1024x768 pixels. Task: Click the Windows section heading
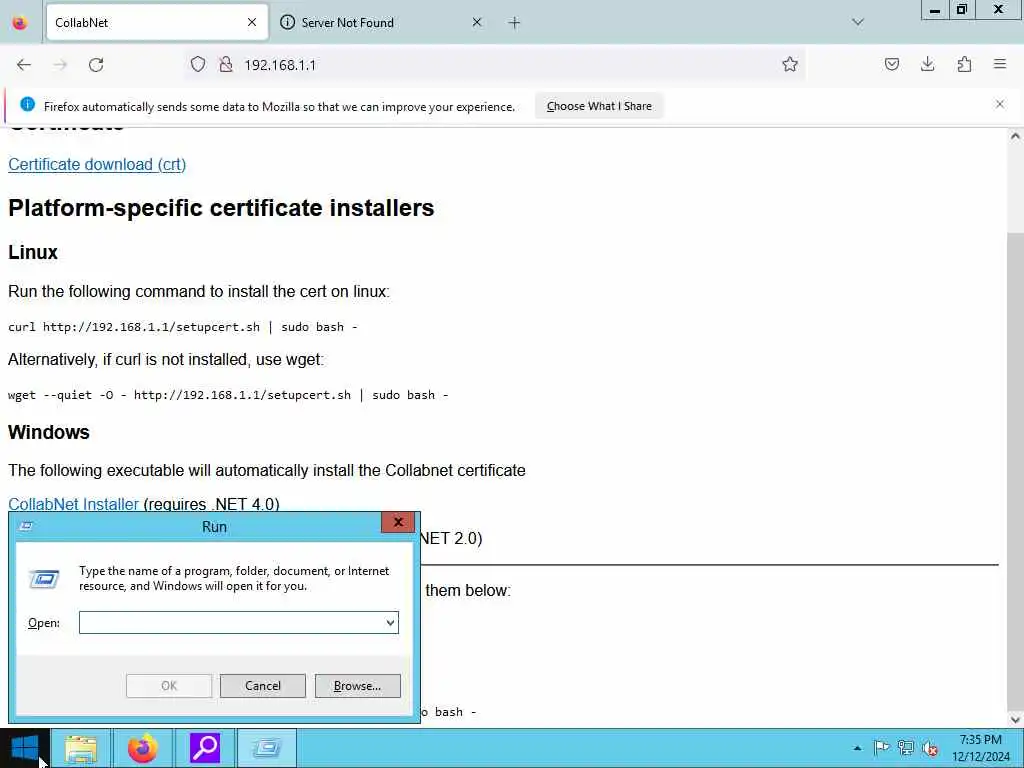[x=49, y=432]
